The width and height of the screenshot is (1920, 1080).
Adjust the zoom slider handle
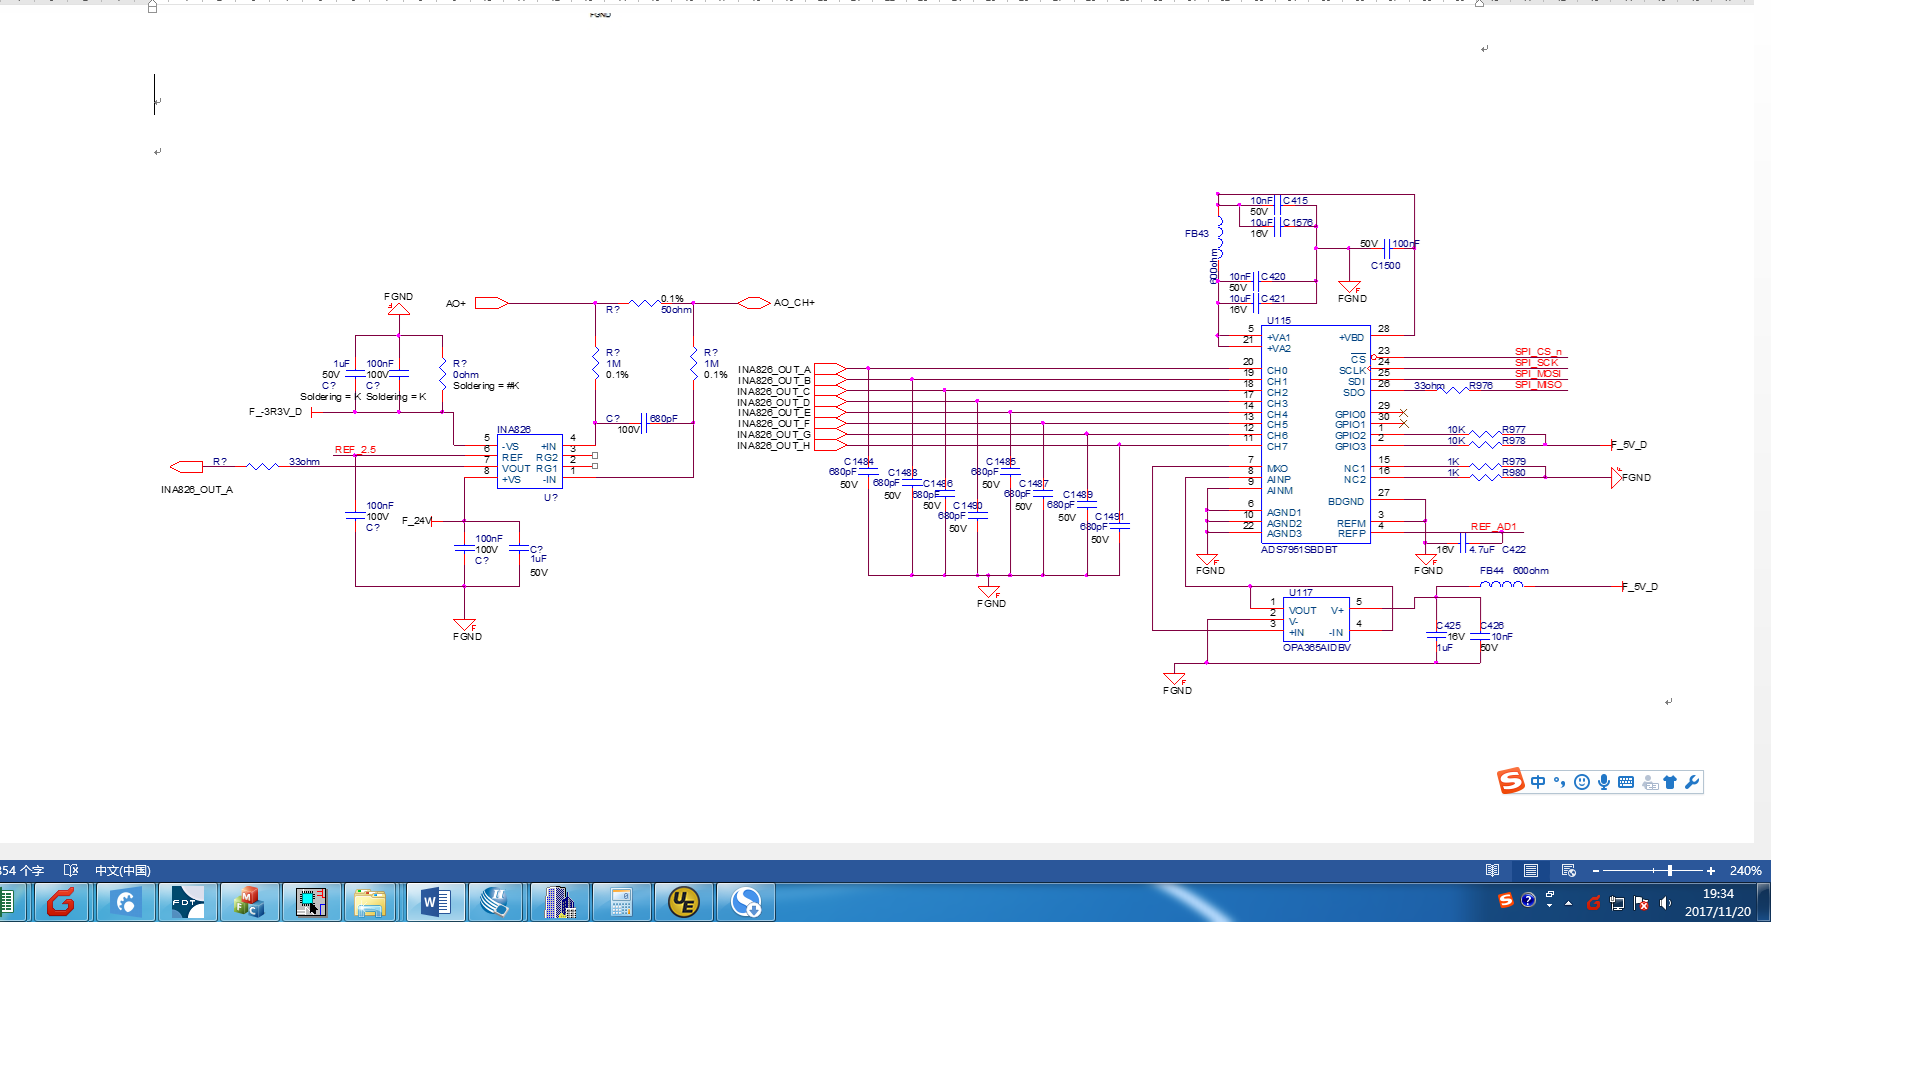(x=1669, y=871)
